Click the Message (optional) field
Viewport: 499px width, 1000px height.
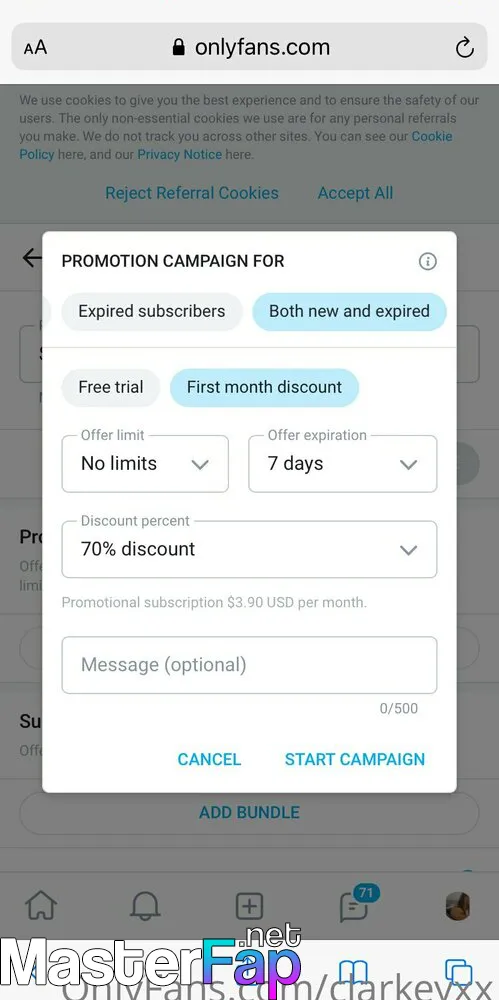pos(250,665)
